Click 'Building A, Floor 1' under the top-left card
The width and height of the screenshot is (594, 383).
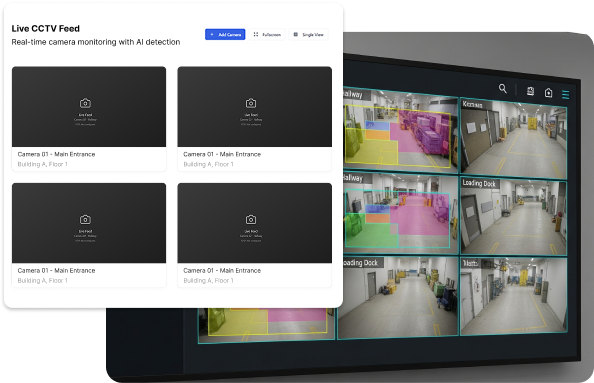pyautogui.click(x=42, y=164)
